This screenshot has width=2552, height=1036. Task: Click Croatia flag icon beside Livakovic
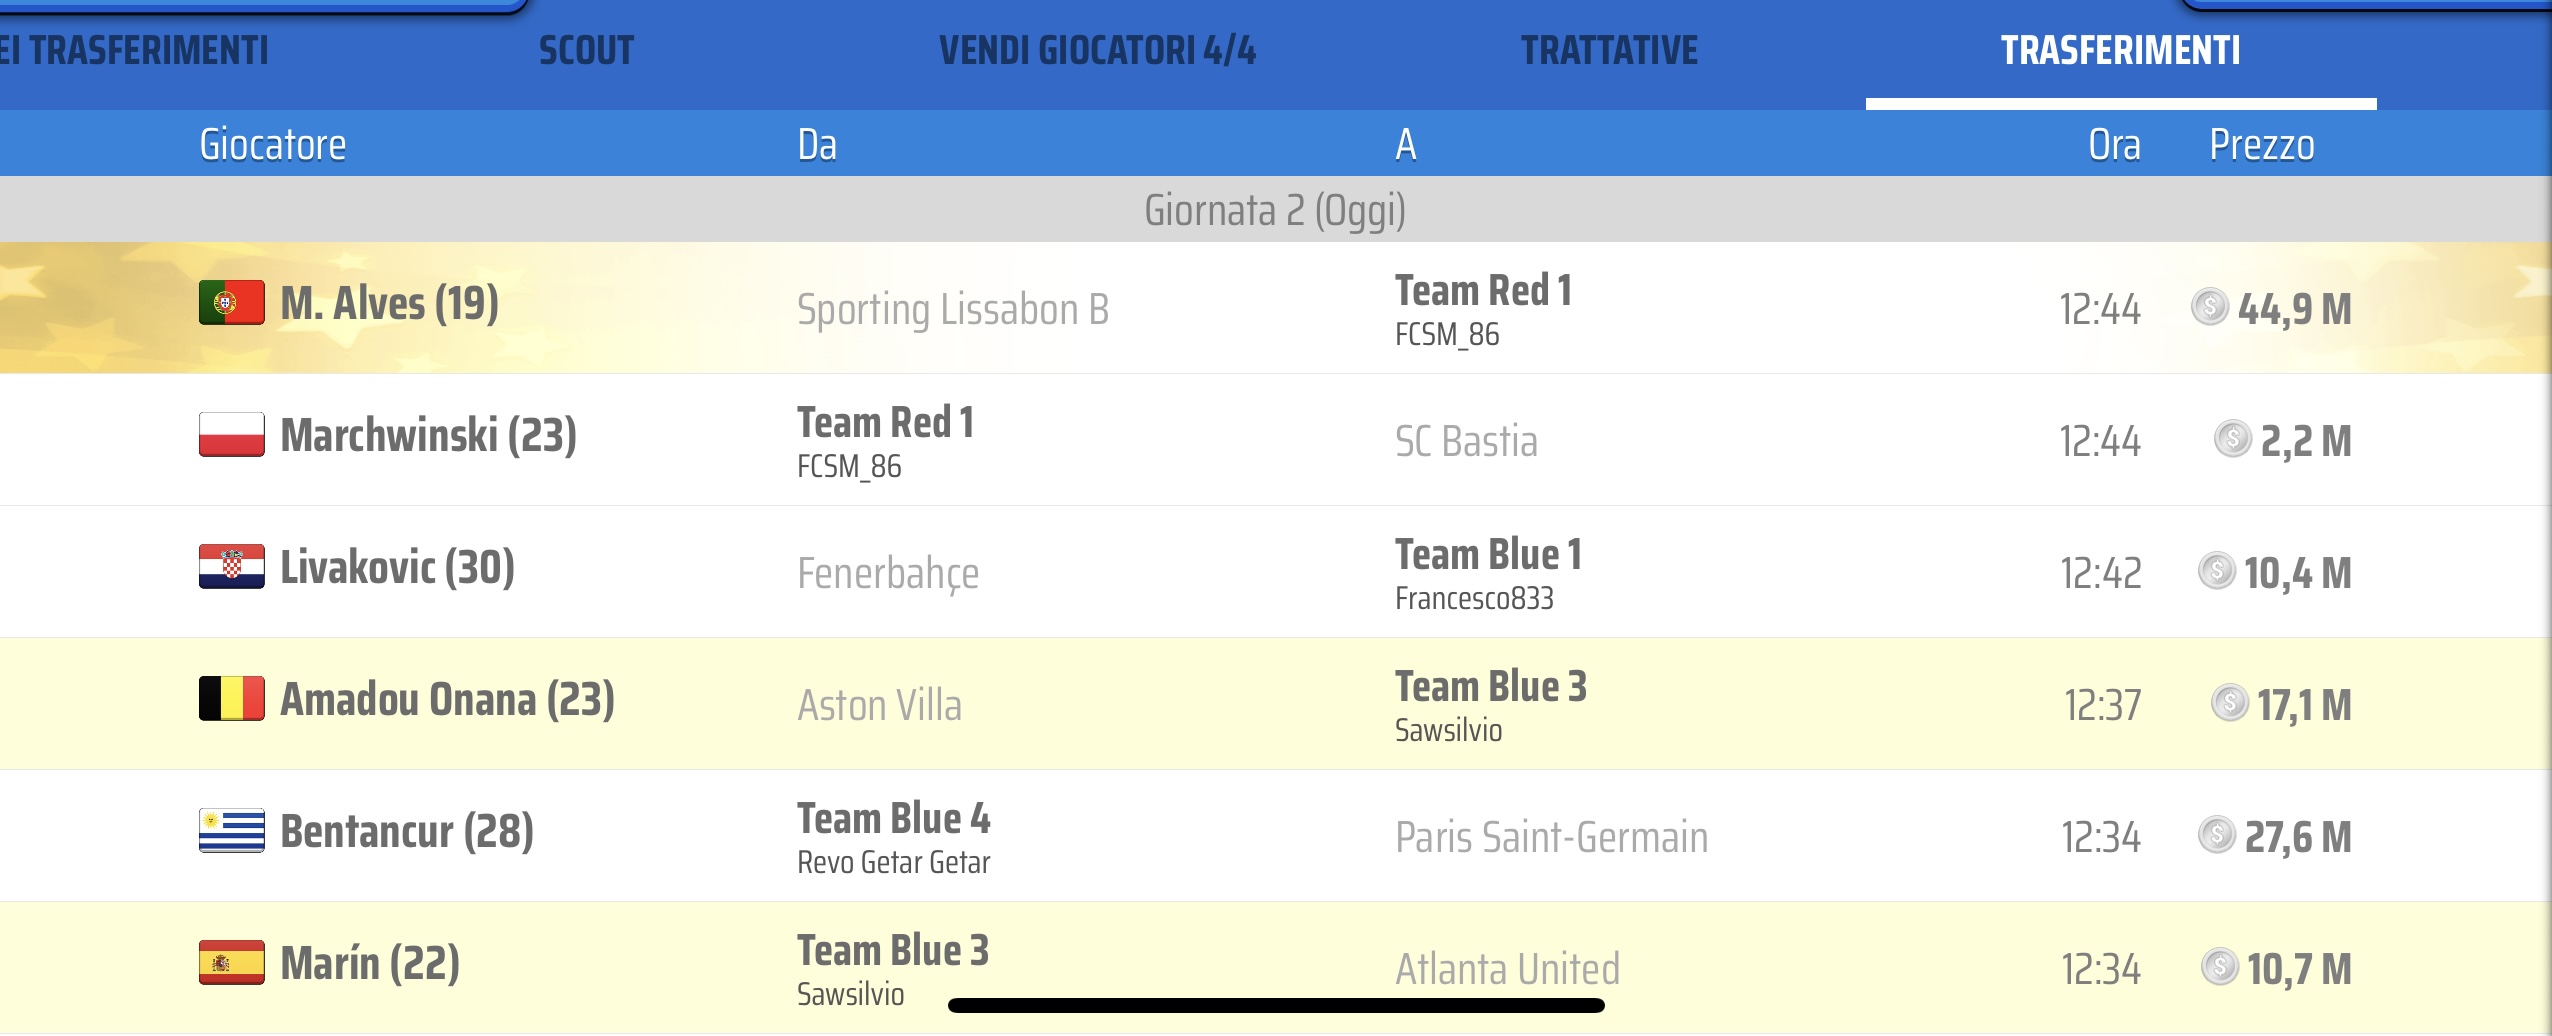tap(231, 567)
